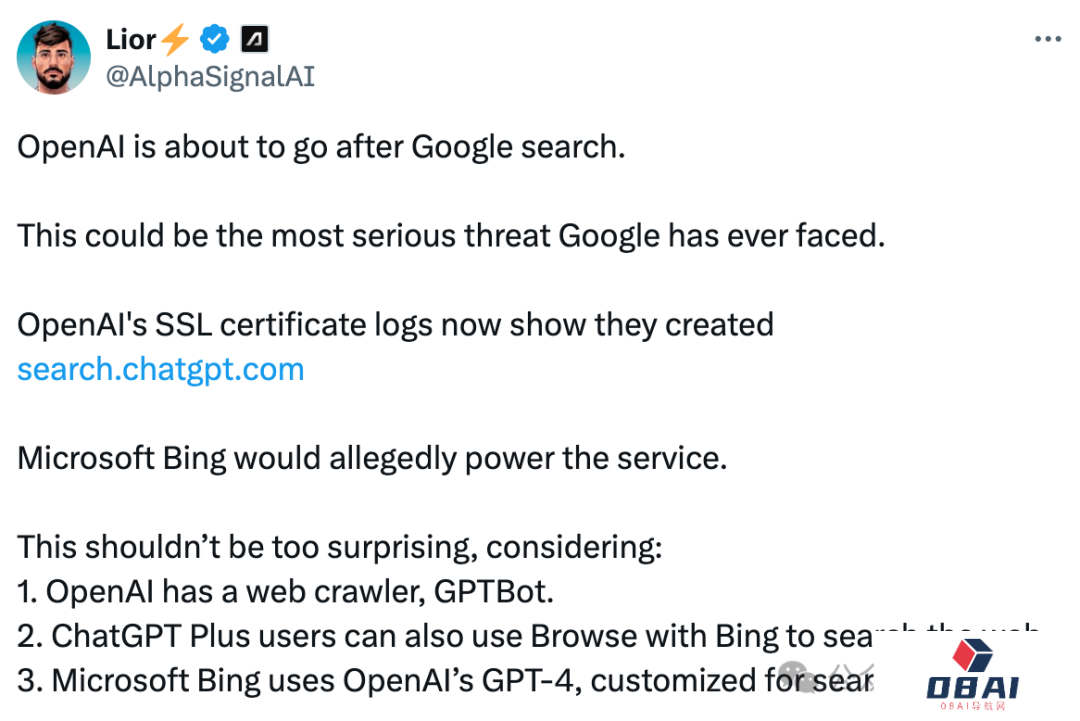
Task: Open the @AlphaSignalAI handle link
Action: pyautogui.click(x=210, y=76)
